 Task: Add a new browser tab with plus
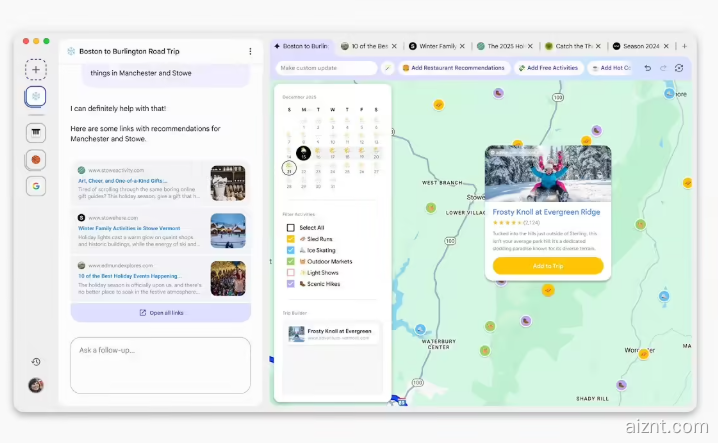[684, 46]
